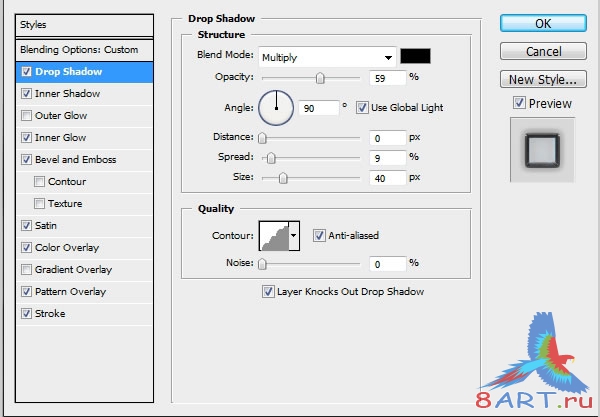Click the Angle dial control
Viewport: 600px width, 417px height.
pos(276,108)
